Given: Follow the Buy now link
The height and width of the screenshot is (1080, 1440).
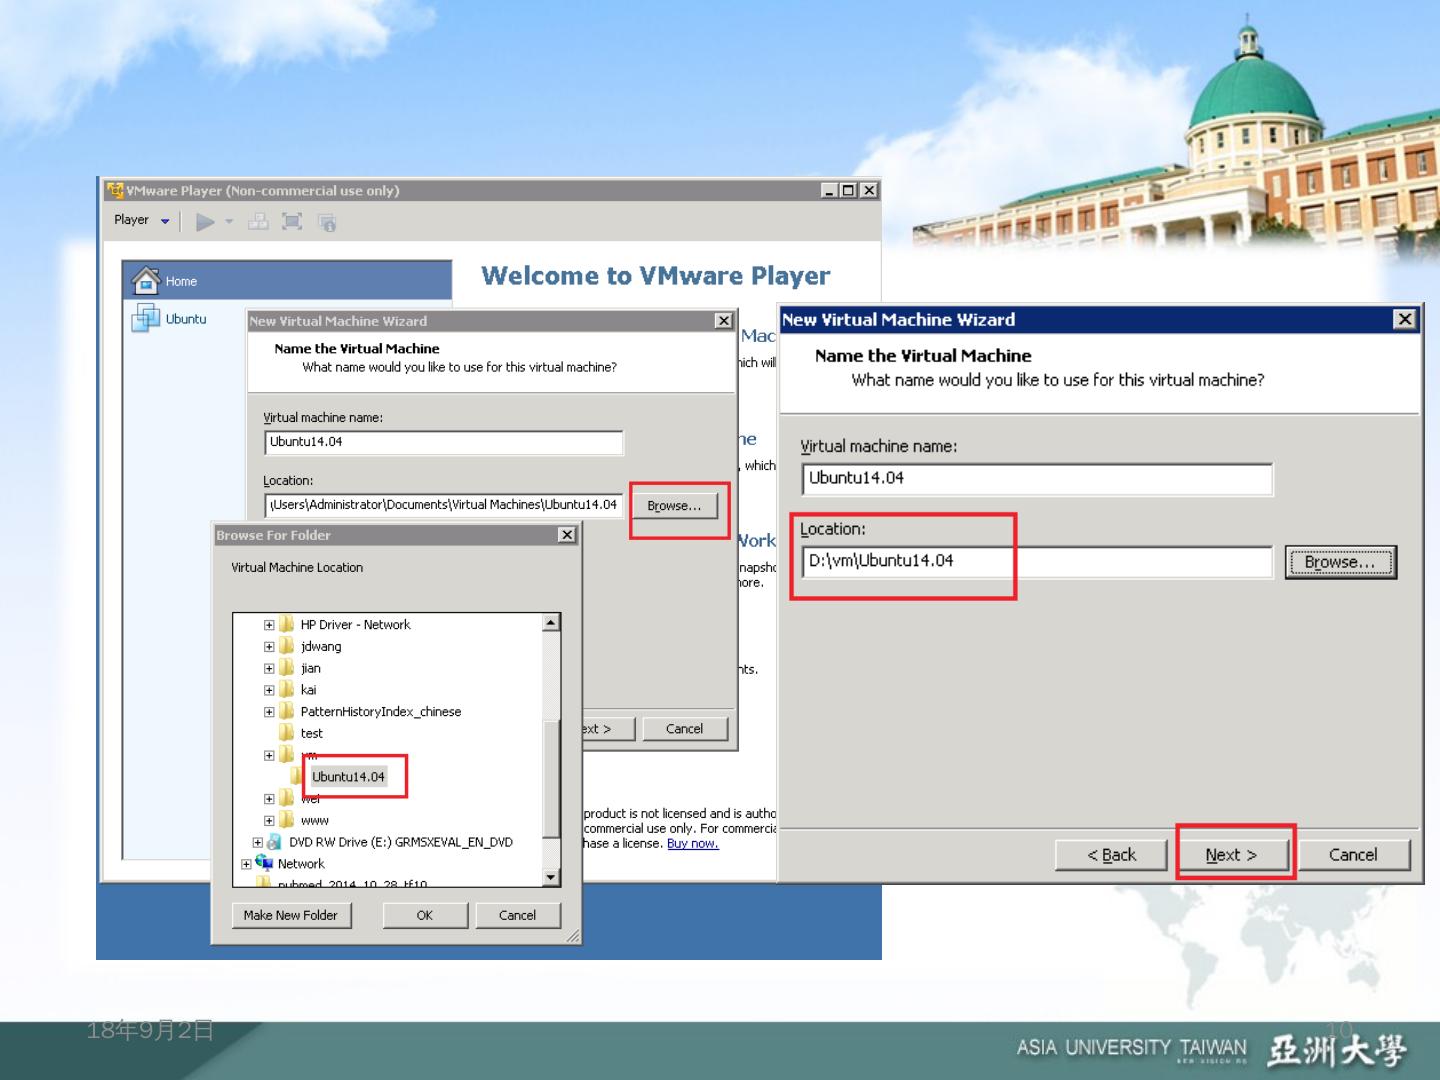Looking at the screenshot, I should (692, 843).
